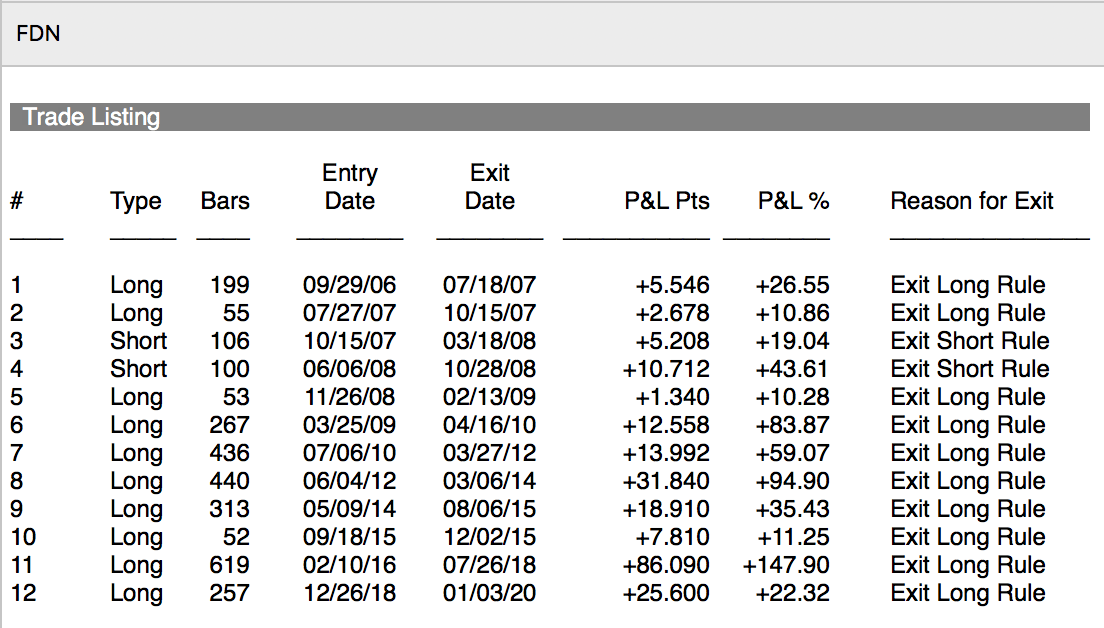Click the P&L Pts column header
Image resolution: width=1104 pixels, height=628 pixels.
(x=667, y=201)
